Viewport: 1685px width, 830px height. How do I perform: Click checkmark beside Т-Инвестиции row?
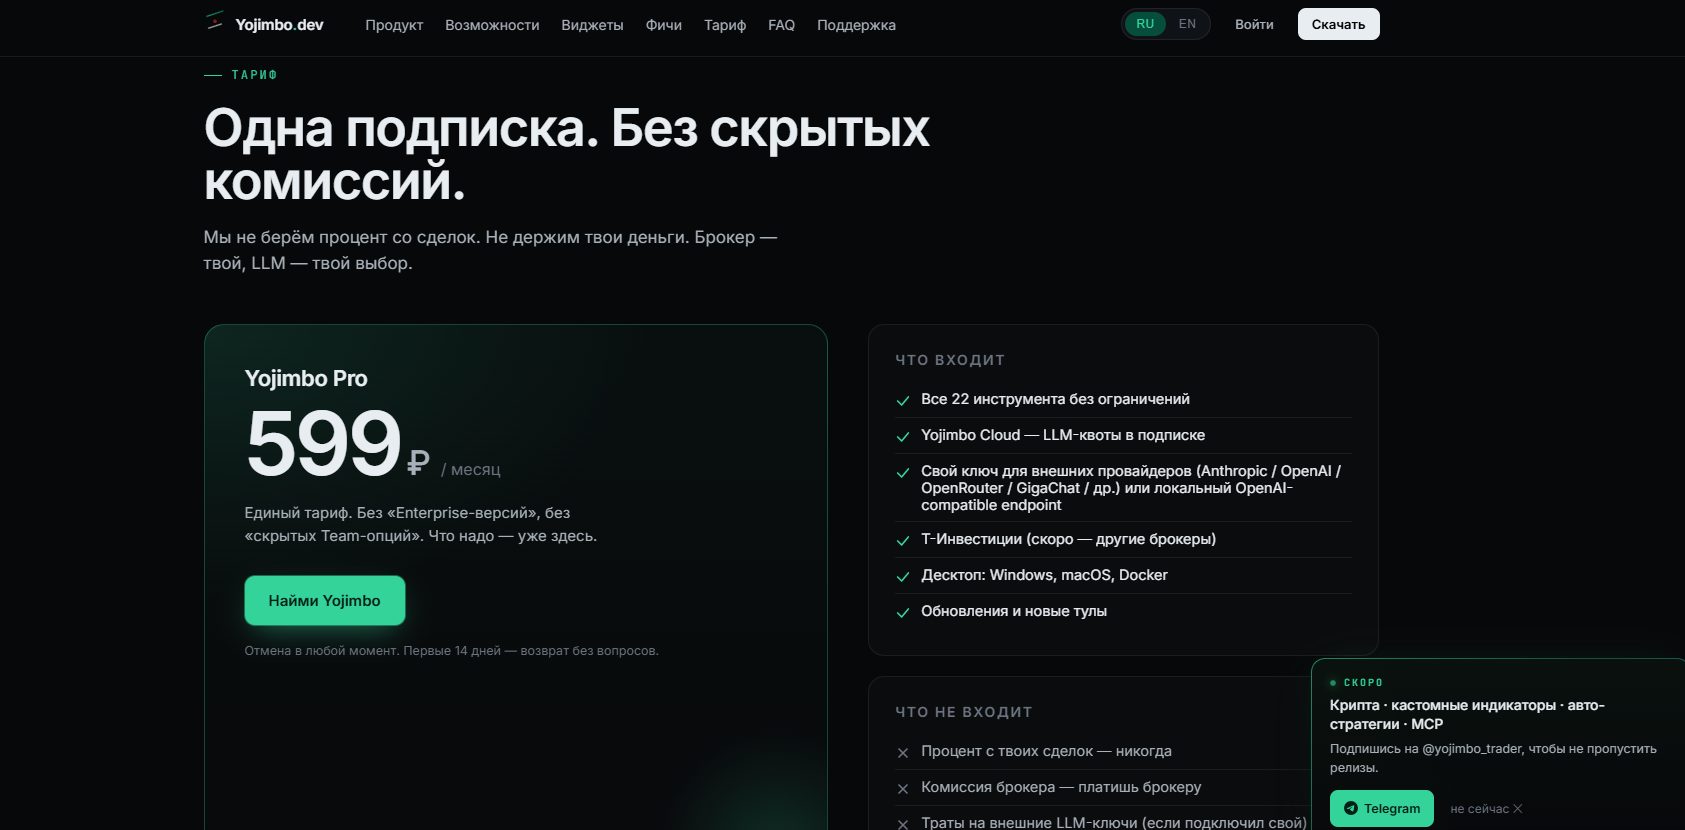tap(903, 541)
